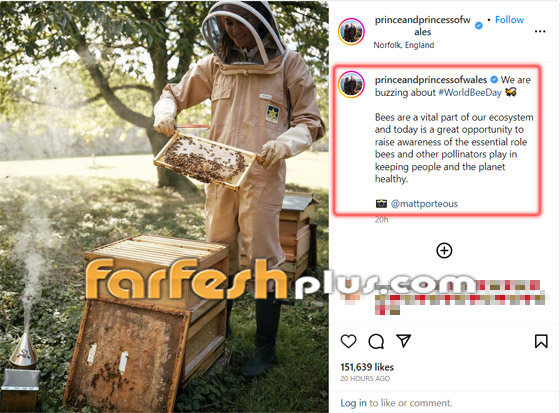The height and width of the screenshot is (413, 560).
Task: Open @mattporteous photographer profile
Action: (x=424, y=204)
